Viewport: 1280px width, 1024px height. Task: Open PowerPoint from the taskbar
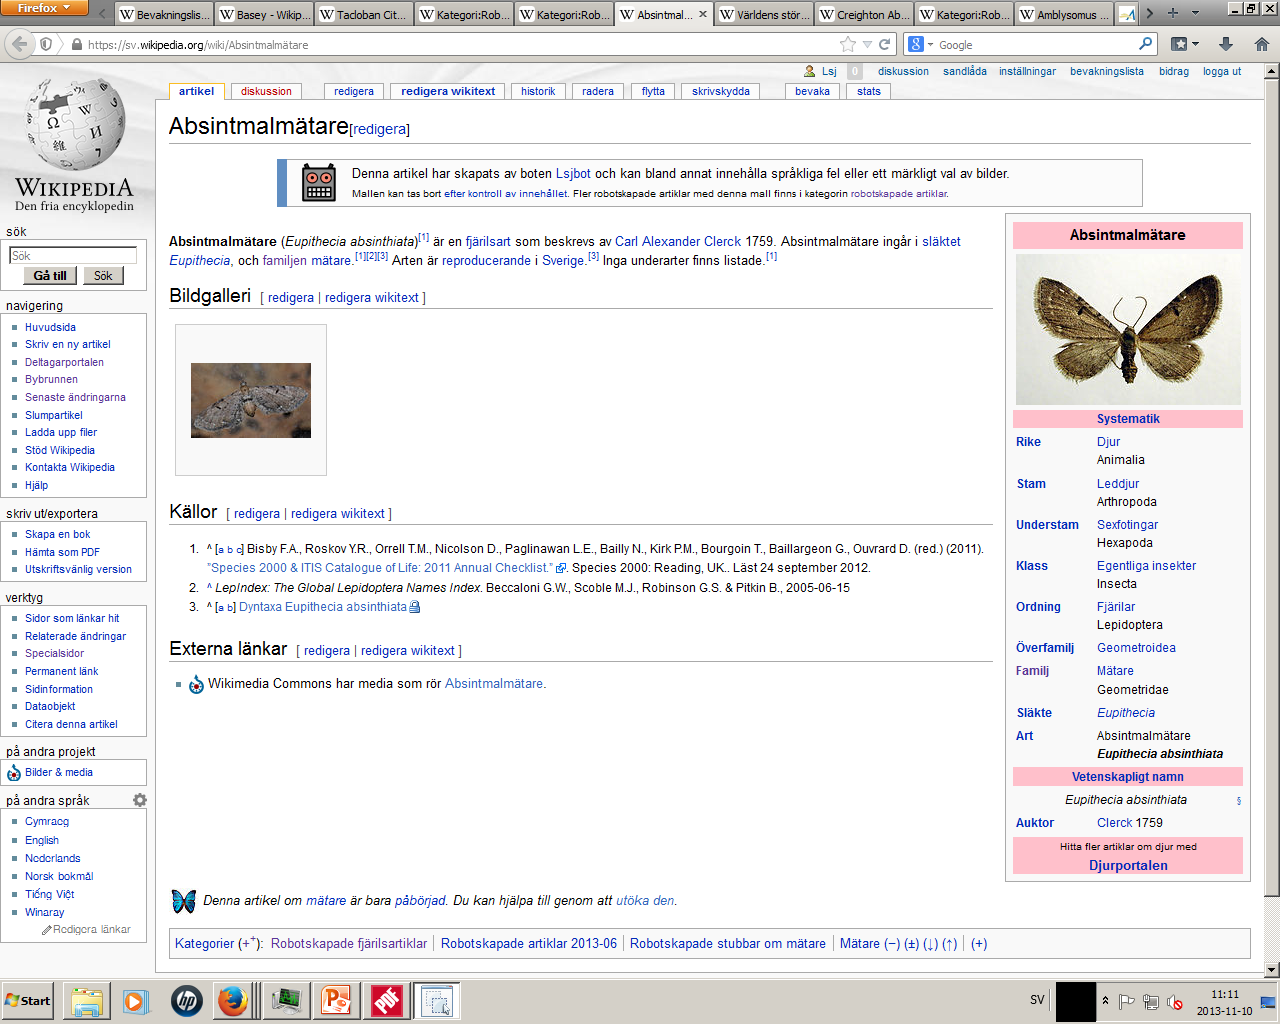[336, 1000]
